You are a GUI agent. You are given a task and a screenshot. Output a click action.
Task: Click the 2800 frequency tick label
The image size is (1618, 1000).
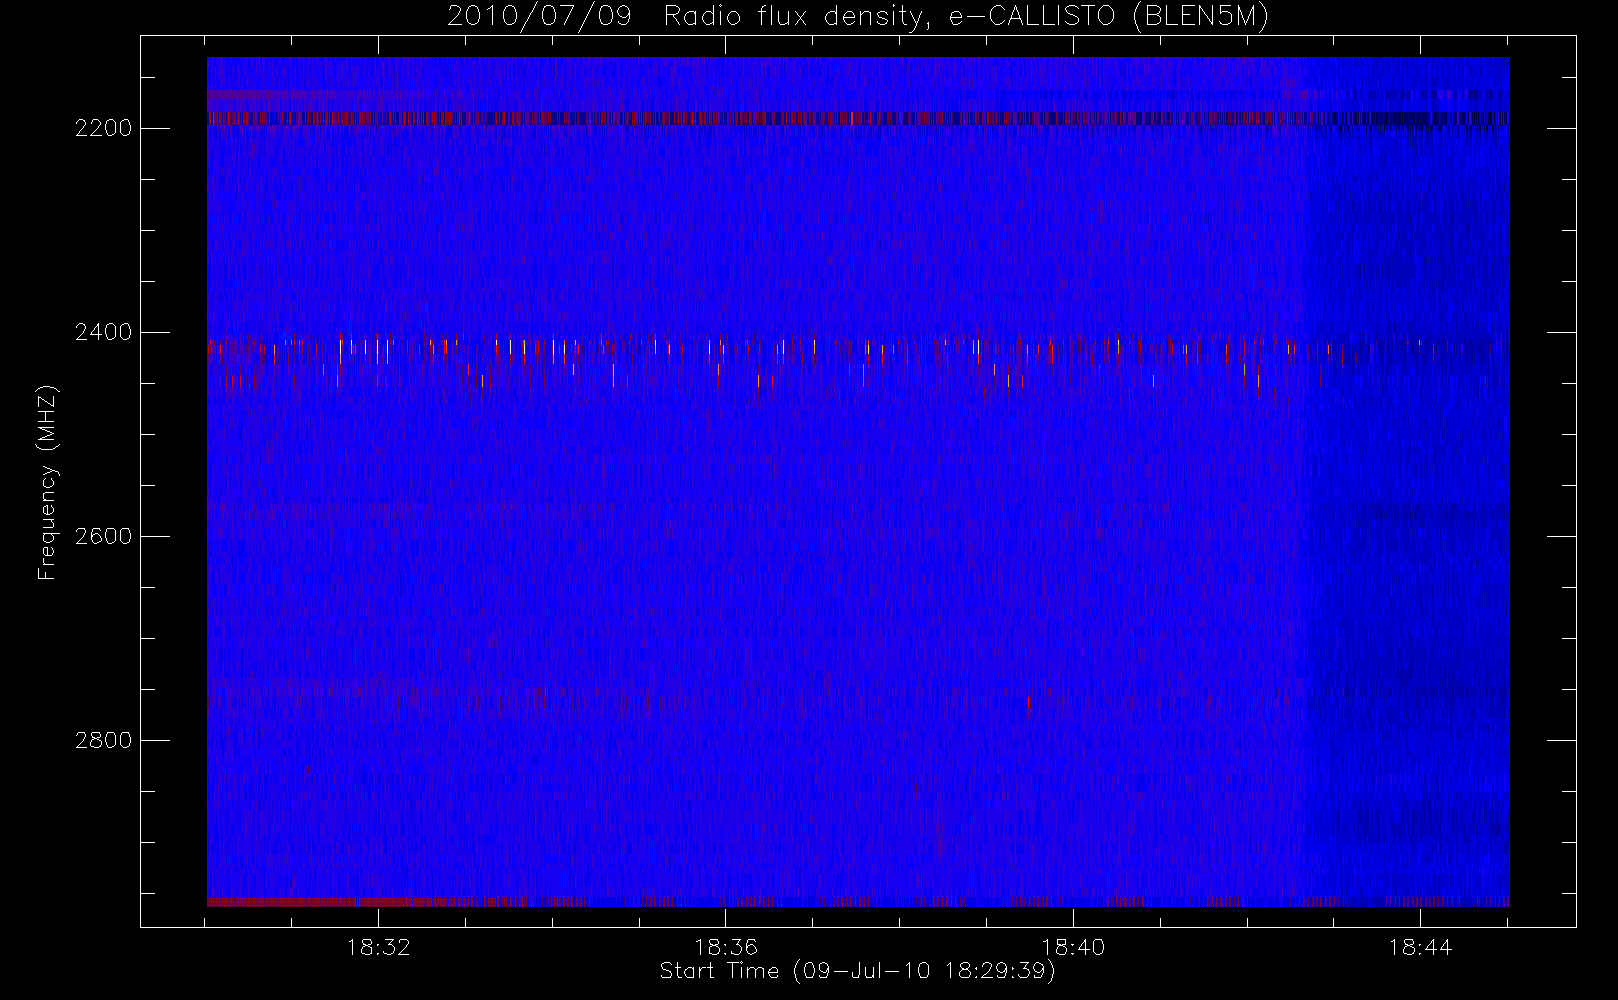click(104, 740)
